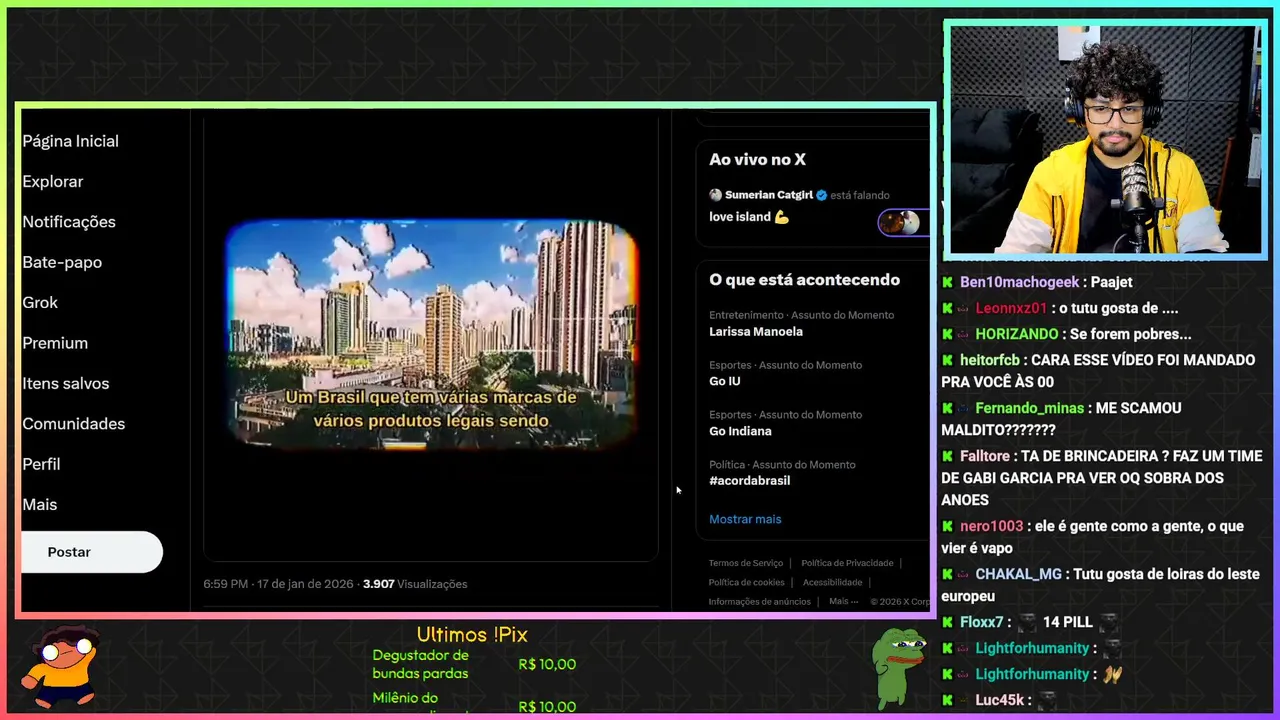The width and height of the screenshot is (1280, 720).
Task: Click the Paajet chat message
Action: click(x=1111, y=282)
